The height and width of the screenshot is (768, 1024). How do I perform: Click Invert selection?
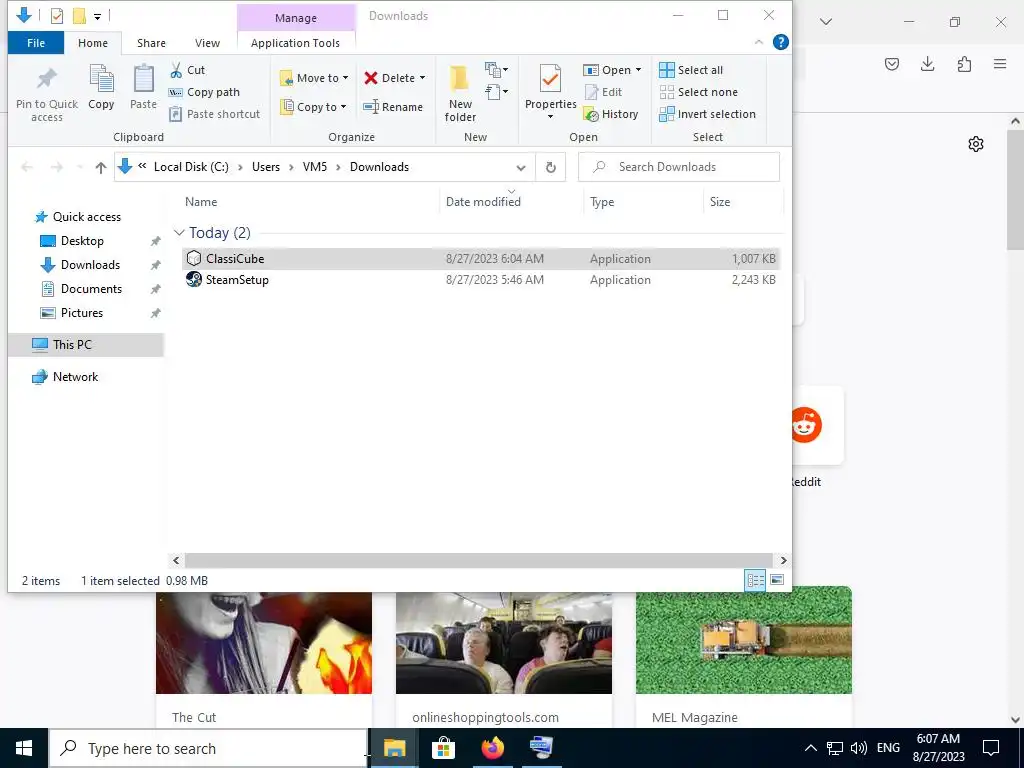[x=707, y=114]
